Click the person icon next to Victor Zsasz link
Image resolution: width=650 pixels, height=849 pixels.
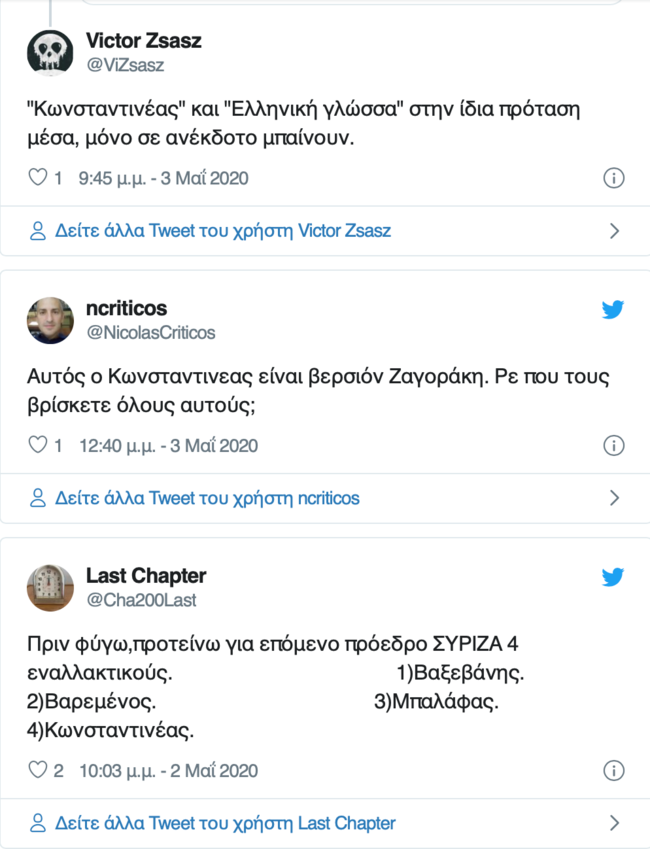click(38, 231)
